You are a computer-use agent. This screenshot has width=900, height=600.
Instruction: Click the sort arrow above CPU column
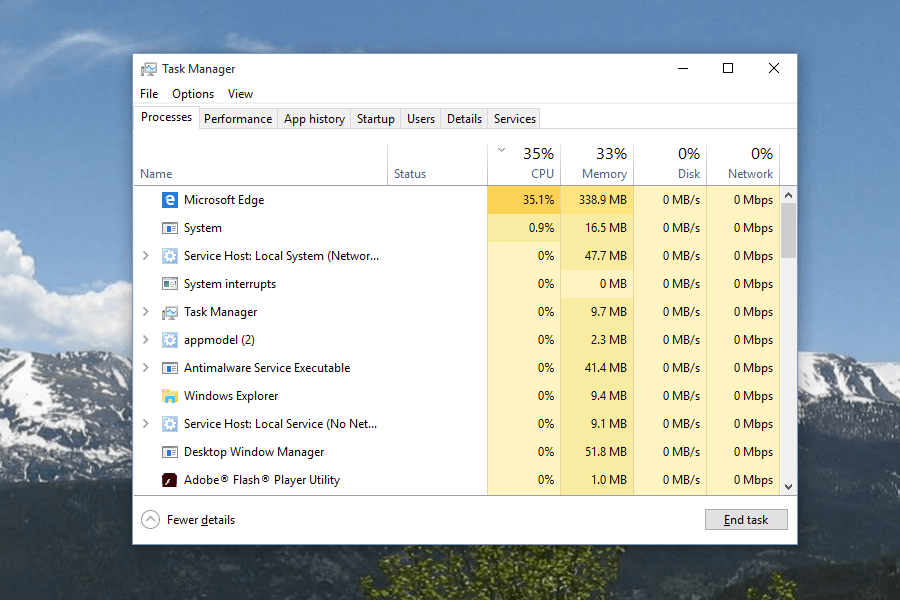tap(502, 150)
